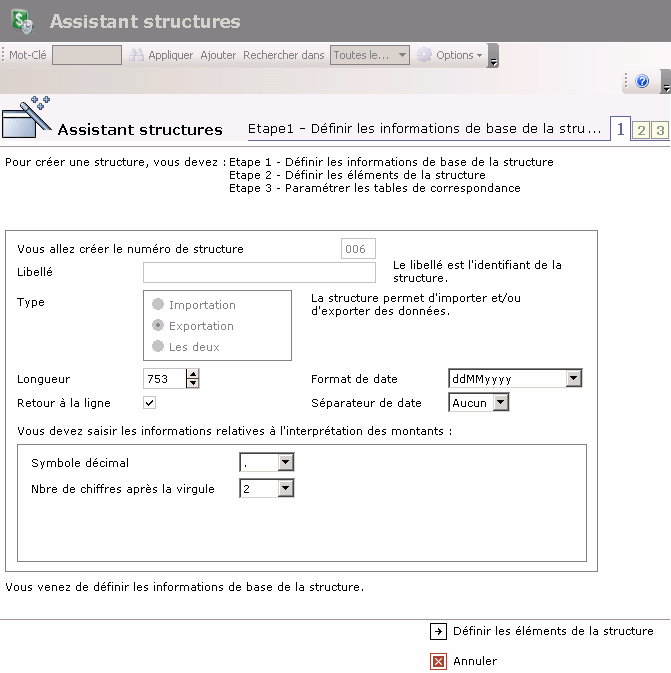Expand the Séparateur de date dropdown
Viewport: 671px width, 673px height.
tap(501, 403)
